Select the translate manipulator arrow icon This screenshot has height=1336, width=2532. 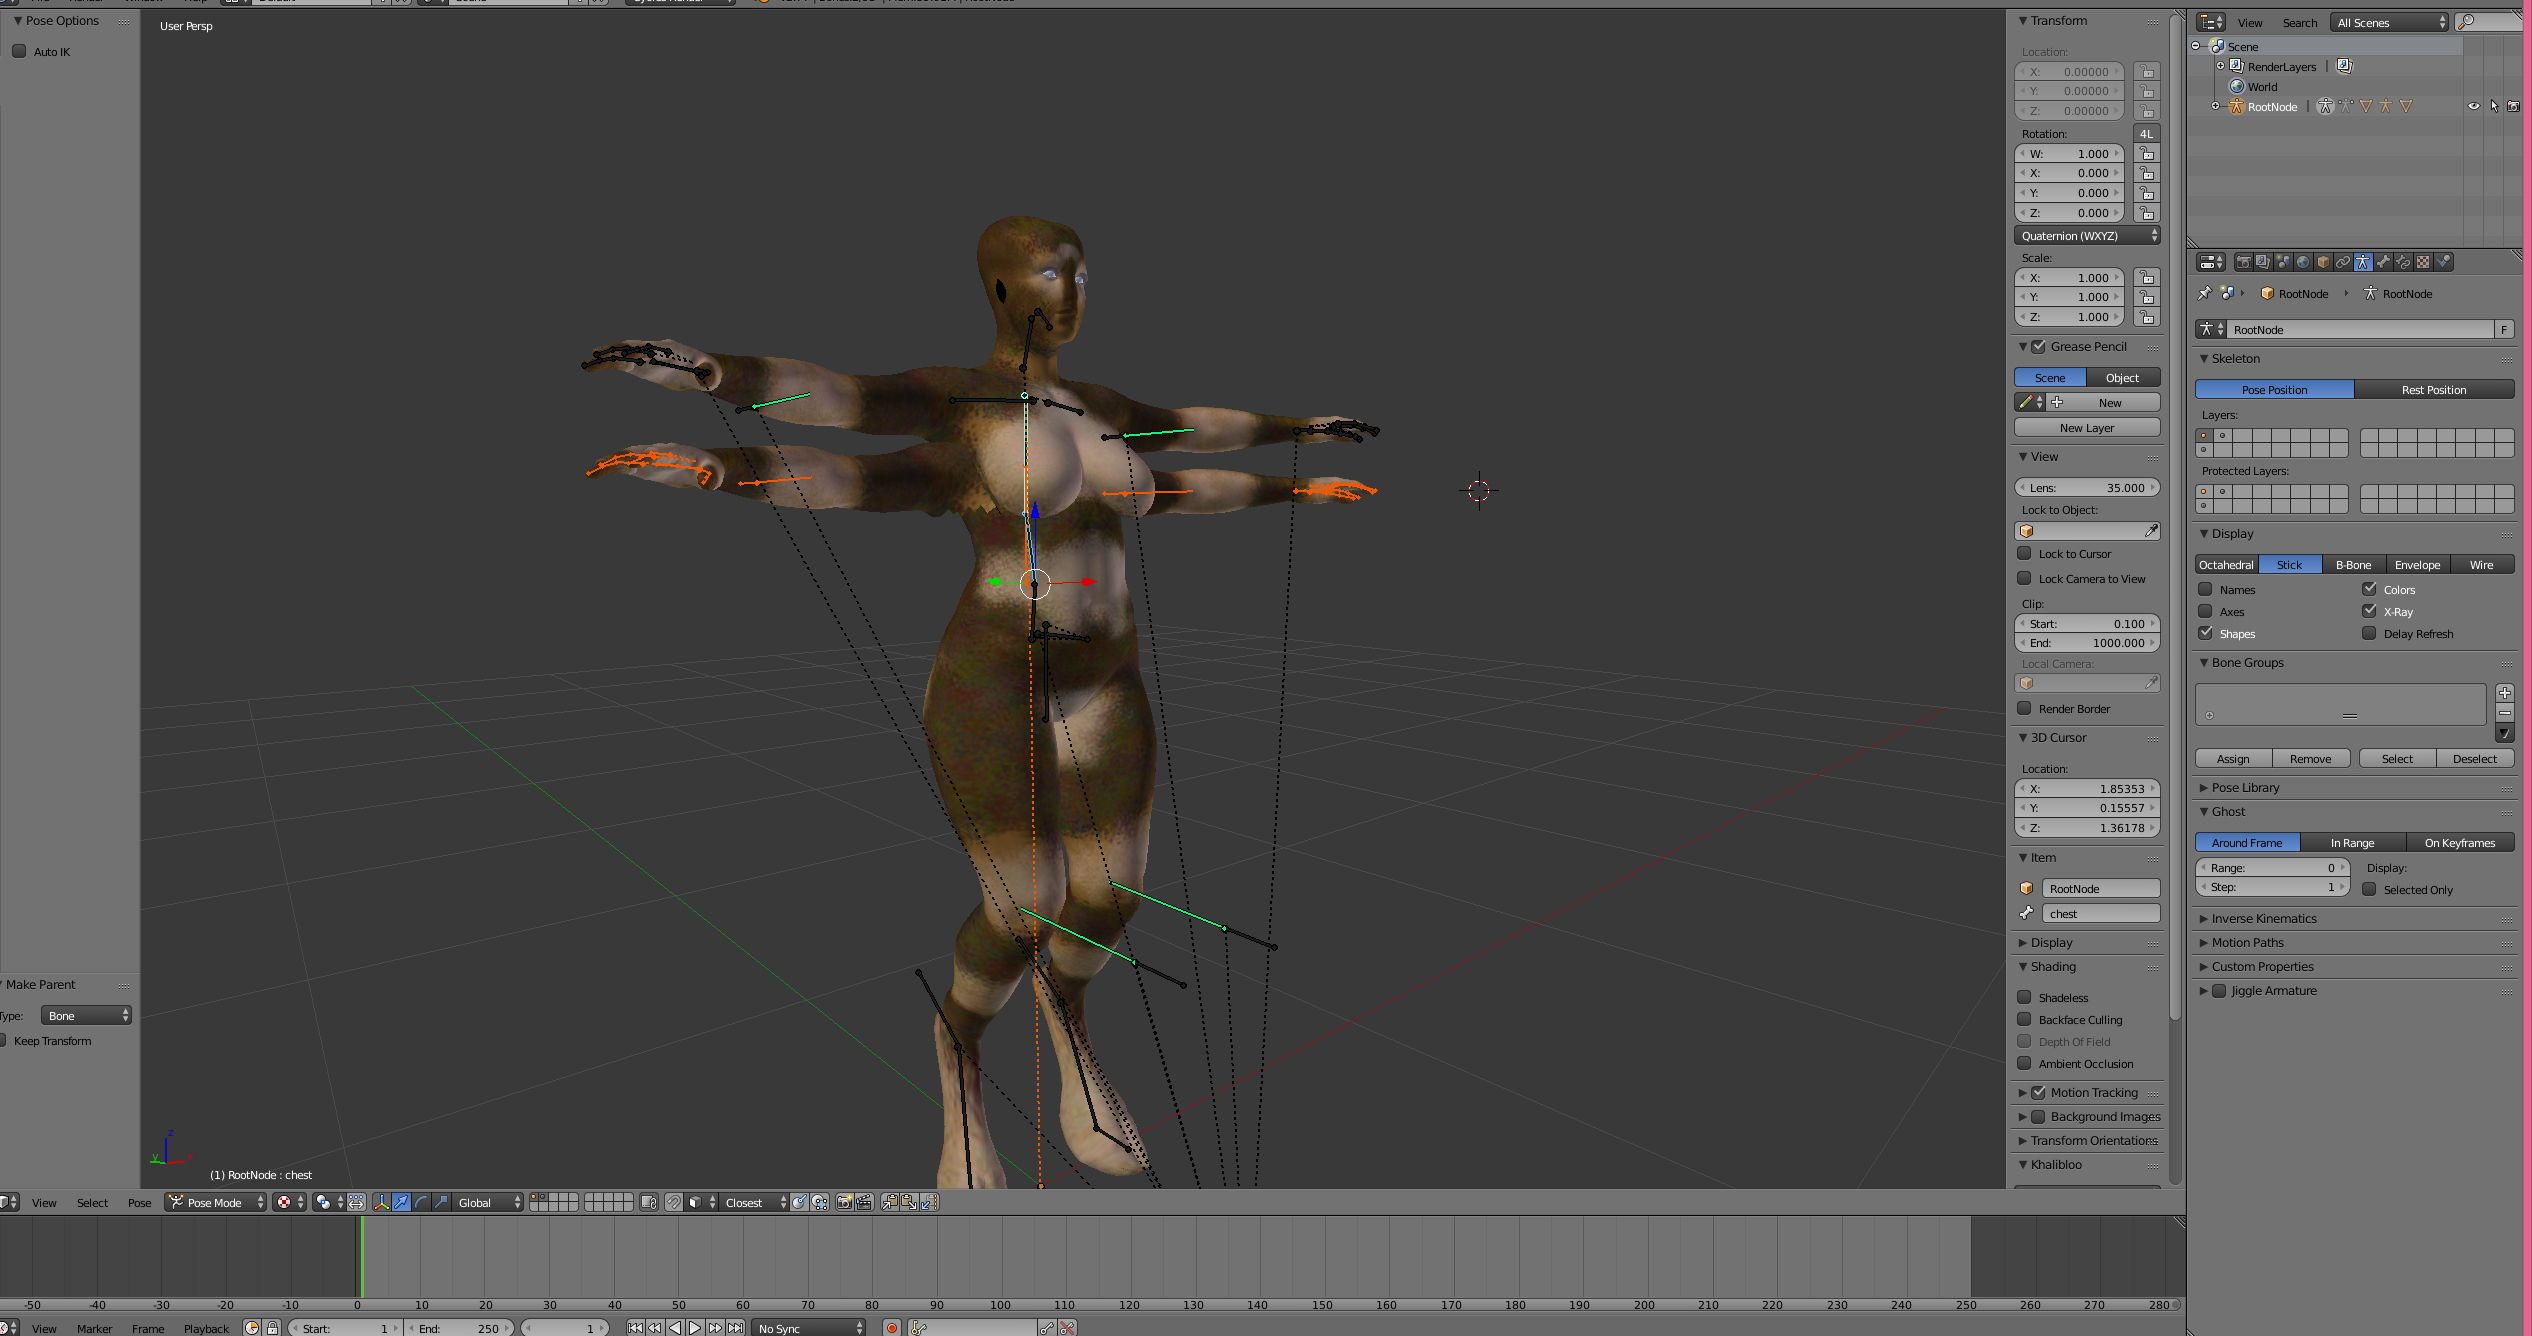point(401,1202)
